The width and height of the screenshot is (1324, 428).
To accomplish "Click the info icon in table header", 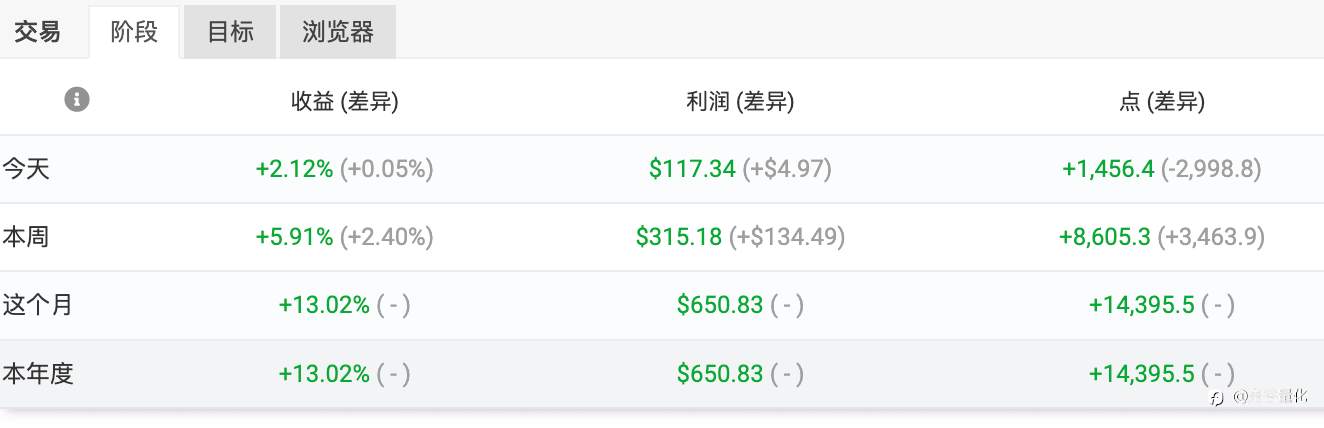I will [x=77, y=99].
